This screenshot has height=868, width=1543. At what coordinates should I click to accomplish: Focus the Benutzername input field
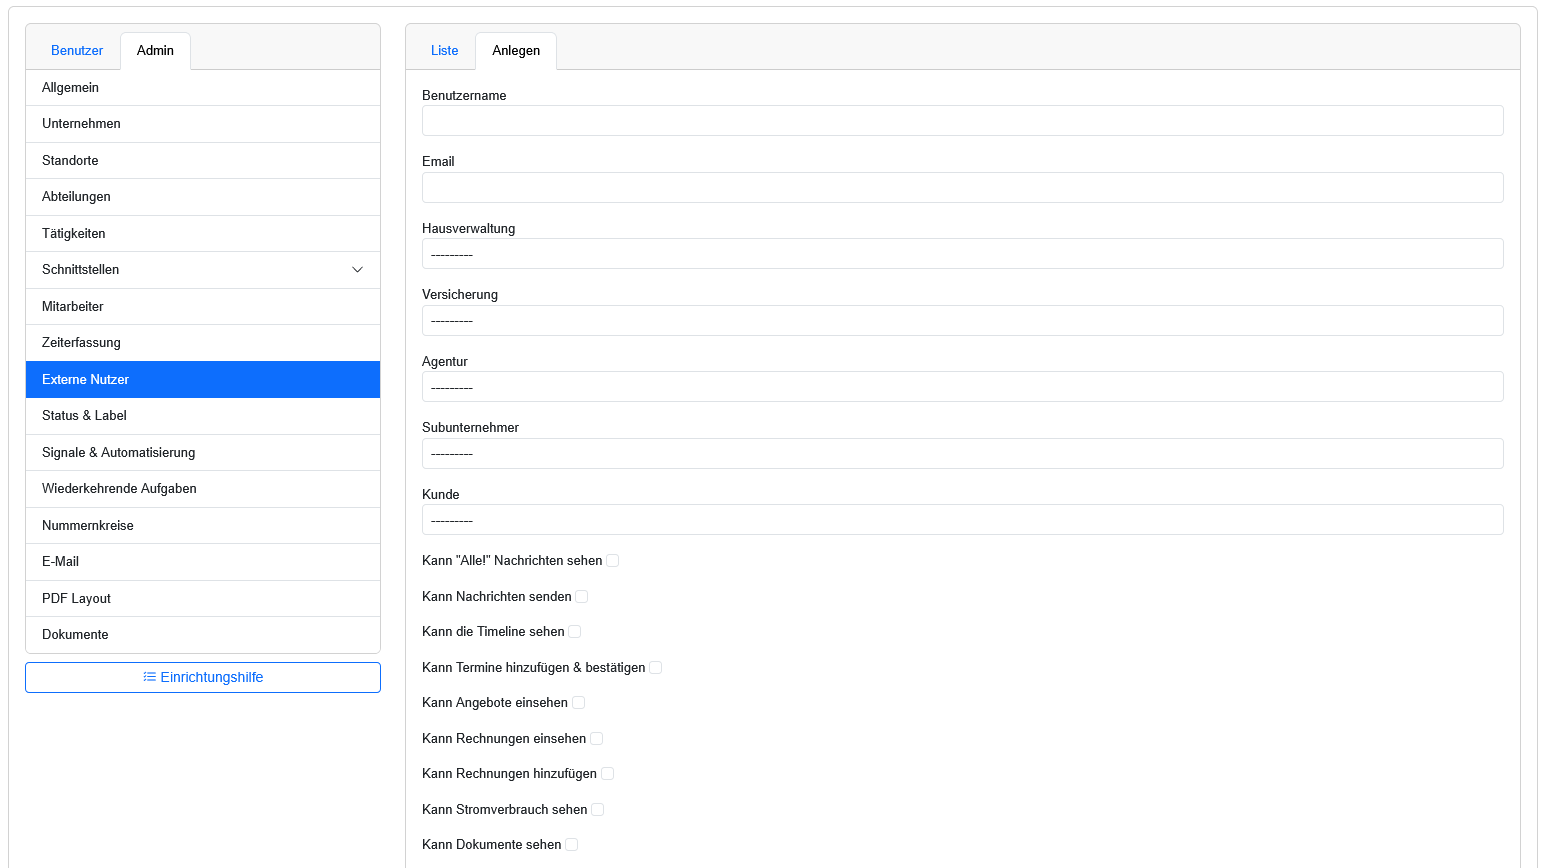[x=962, y=121]
